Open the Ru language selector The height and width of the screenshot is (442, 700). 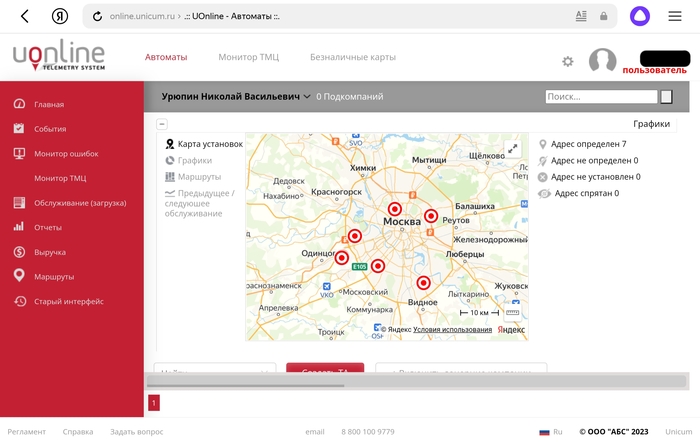[x=552, y=432]
